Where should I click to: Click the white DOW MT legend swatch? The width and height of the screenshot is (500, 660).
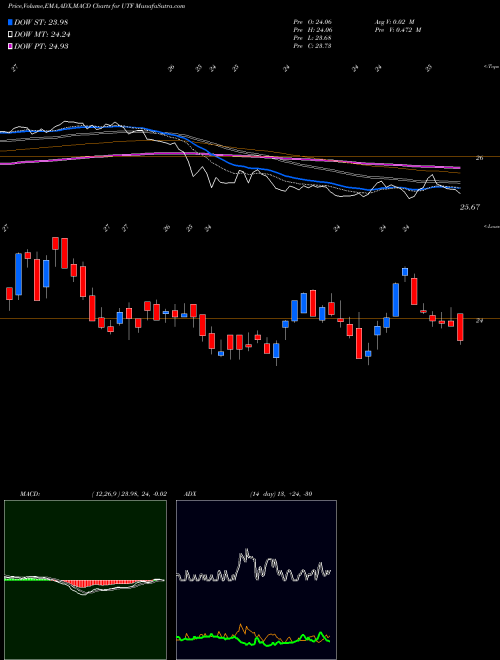pyautogui.click(x=10, y=35)
